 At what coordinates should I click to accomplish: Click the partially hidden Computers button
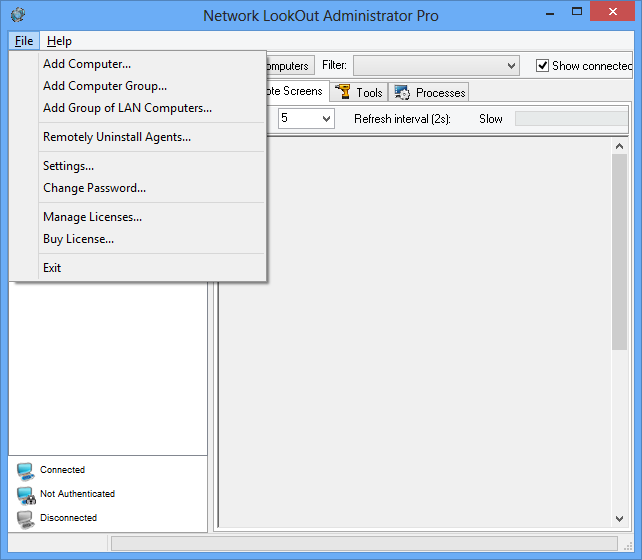tap(290, 65)
